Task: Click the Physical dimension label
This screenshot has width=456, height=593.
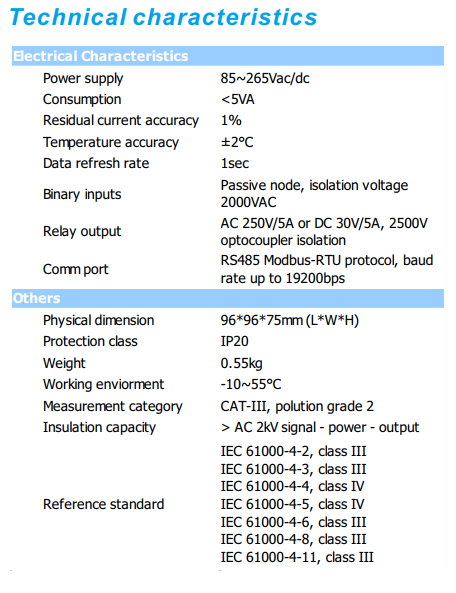Action: (98, 320)
